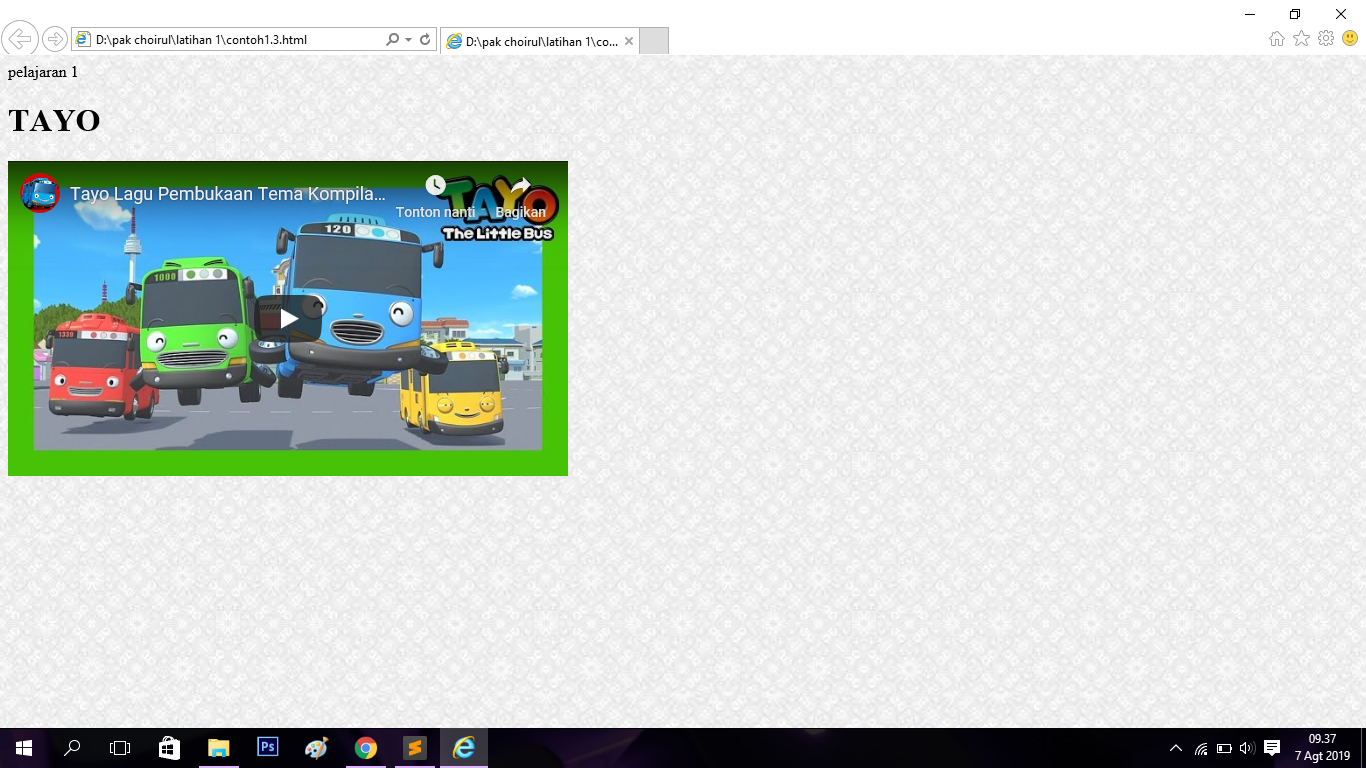Expand the address bar autocomplete dropdown arrow
1366x768 pixels.
pos(408,40)
